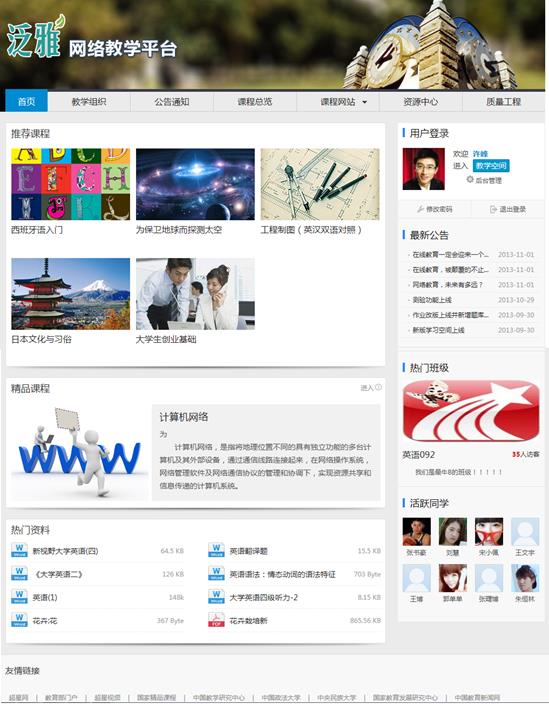
Task: Expand the 课程网站 dropdown arrow
Action: (365, 102)
